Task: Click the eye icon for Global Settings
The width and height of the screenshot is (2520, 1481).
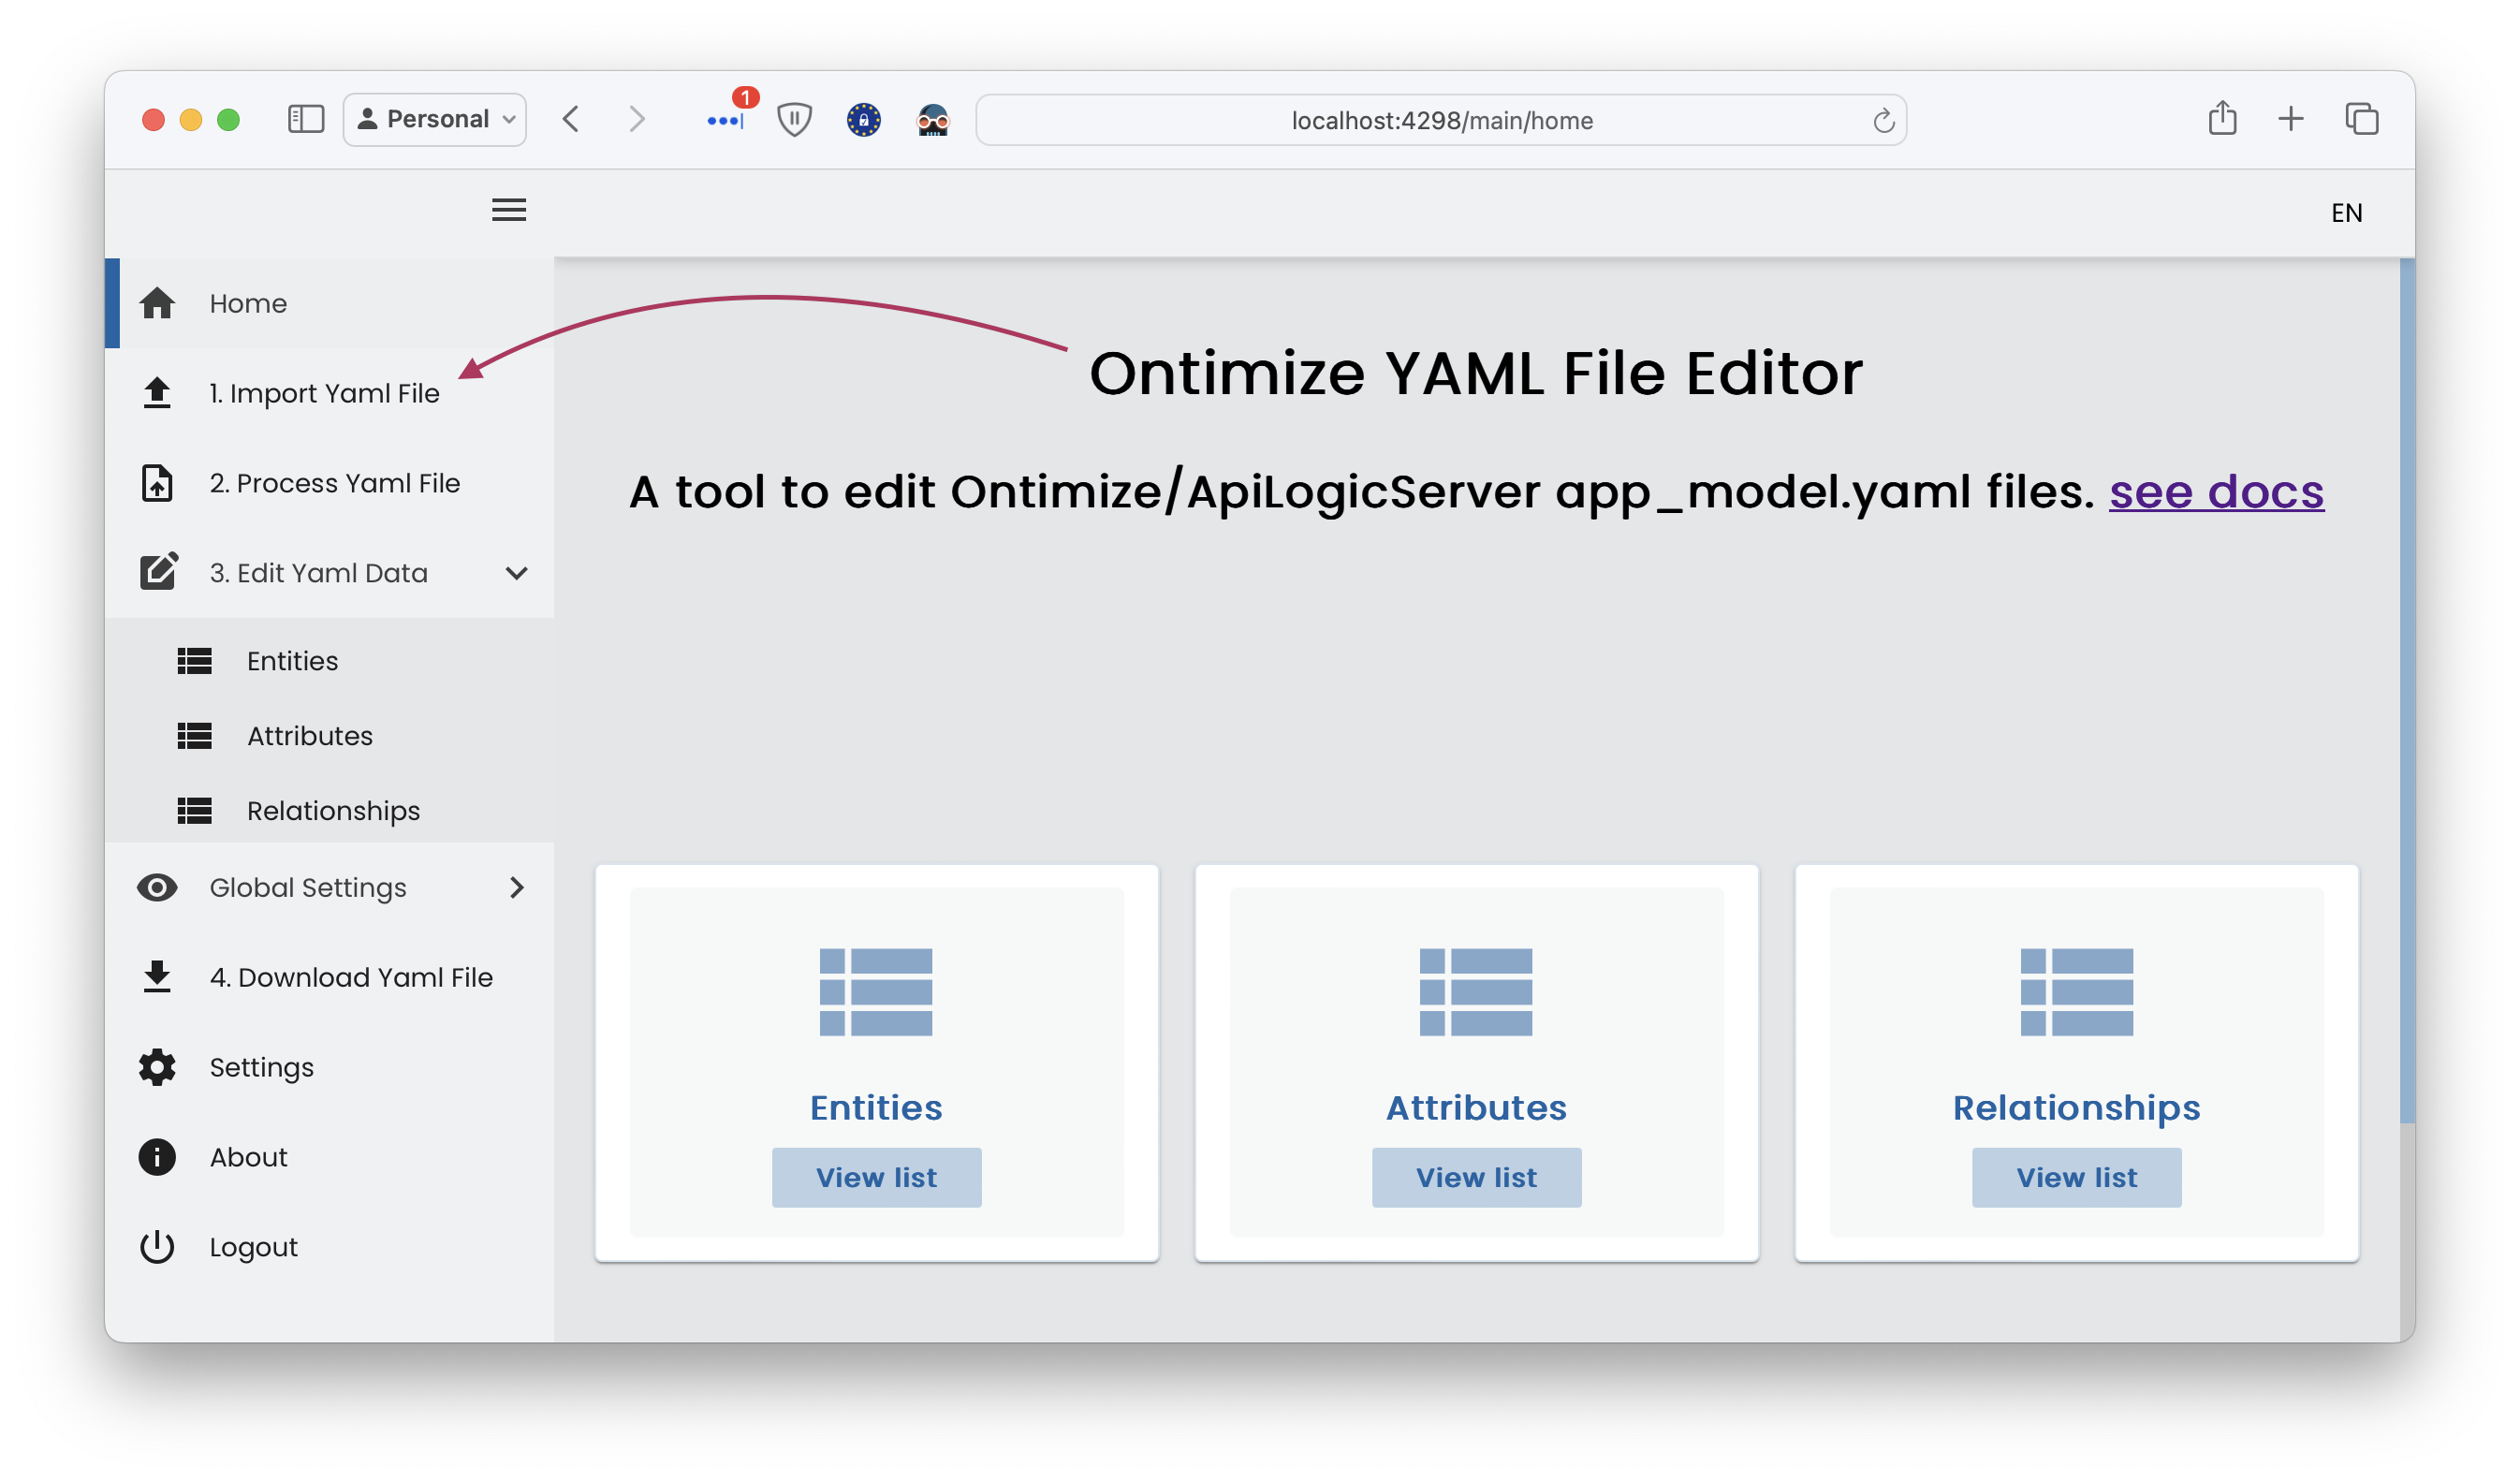Action: [157, 887]
